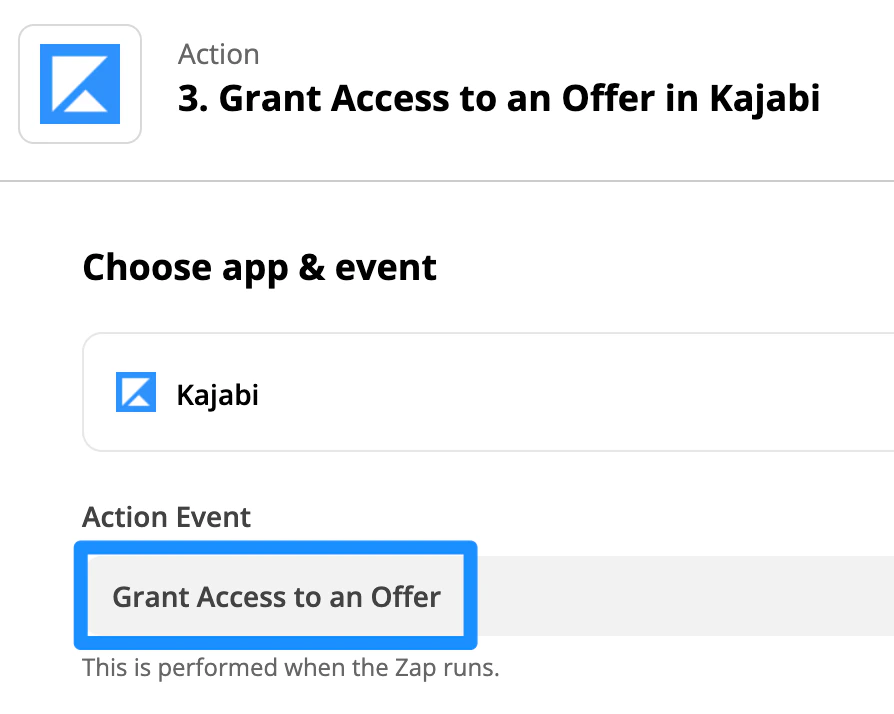Select the Kajabi icon inside the app selector
The width and height of the screenshot is (894, 714).
[136, 392]
